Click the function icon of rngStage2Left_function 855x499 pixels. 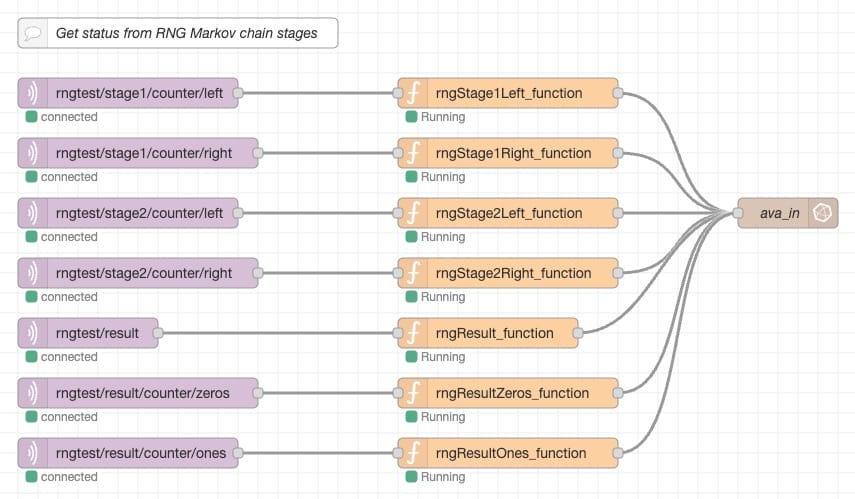coord(414,213)
